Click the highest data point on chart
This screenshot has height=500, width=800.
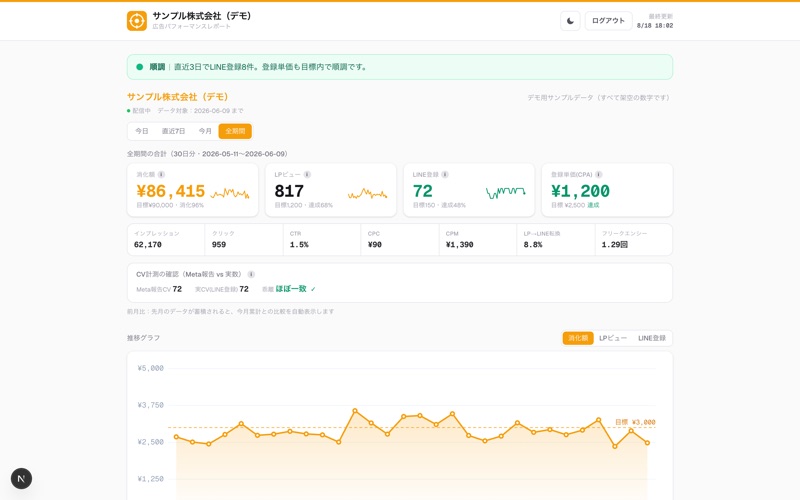click(x=355, y=410)
